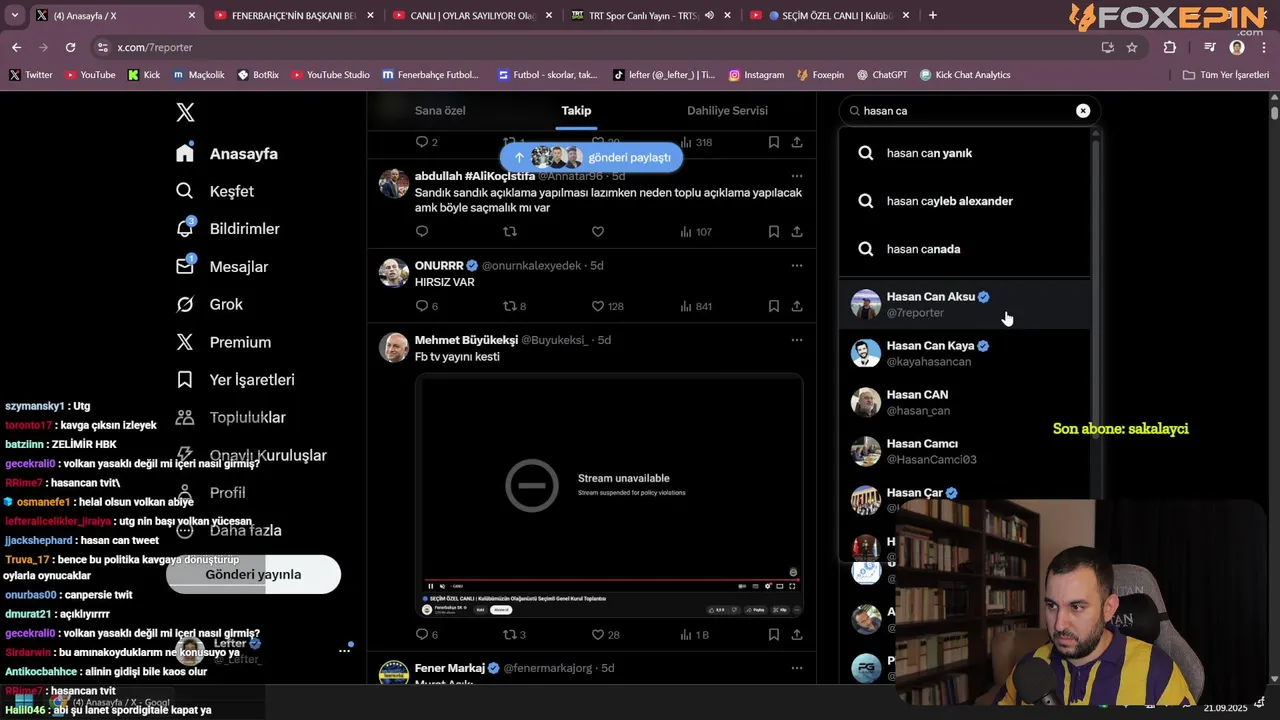Open Bildirimler notifications

click(228, 229)
